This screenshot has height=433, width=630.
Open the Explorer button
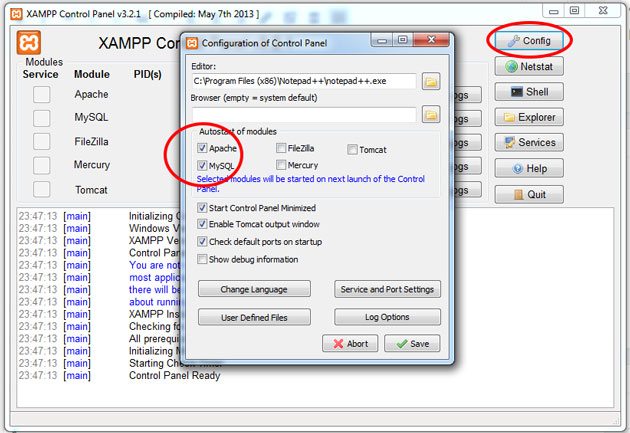(529, 117)
